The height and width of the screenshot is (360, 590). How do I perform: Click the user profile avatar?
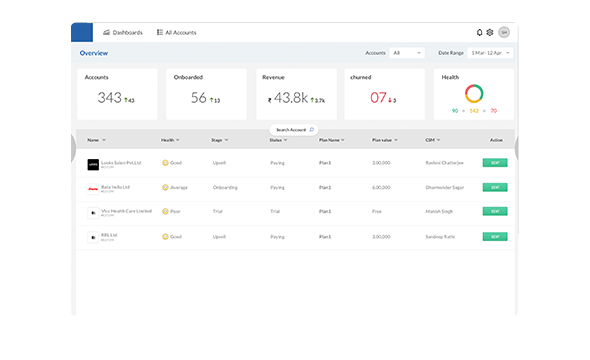pos(504,32)
